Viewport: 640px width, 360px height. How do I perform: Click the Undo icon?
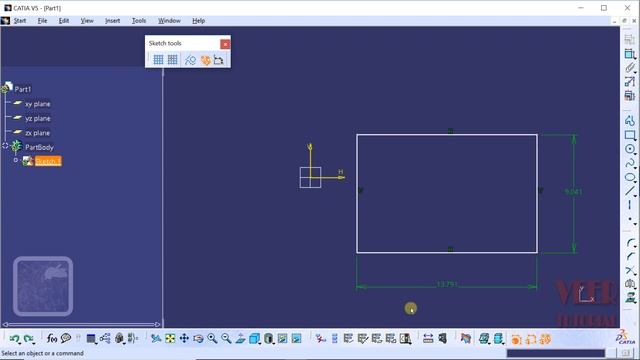pyautogui.click(x=14, y=338)
